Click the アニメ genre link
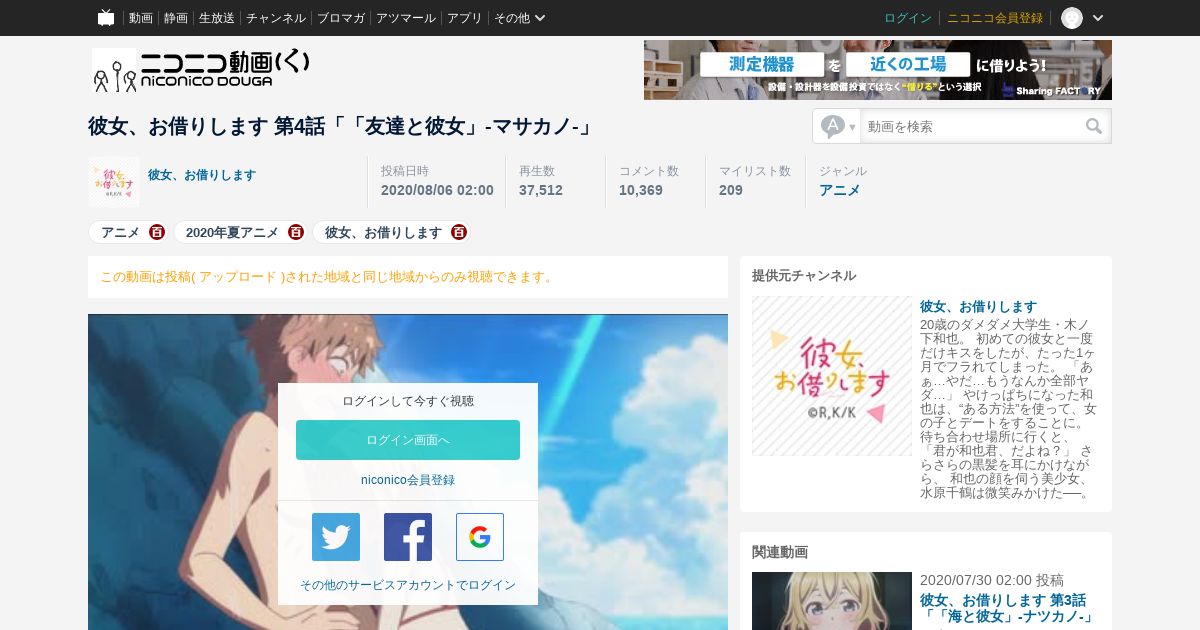 (840, 190)
